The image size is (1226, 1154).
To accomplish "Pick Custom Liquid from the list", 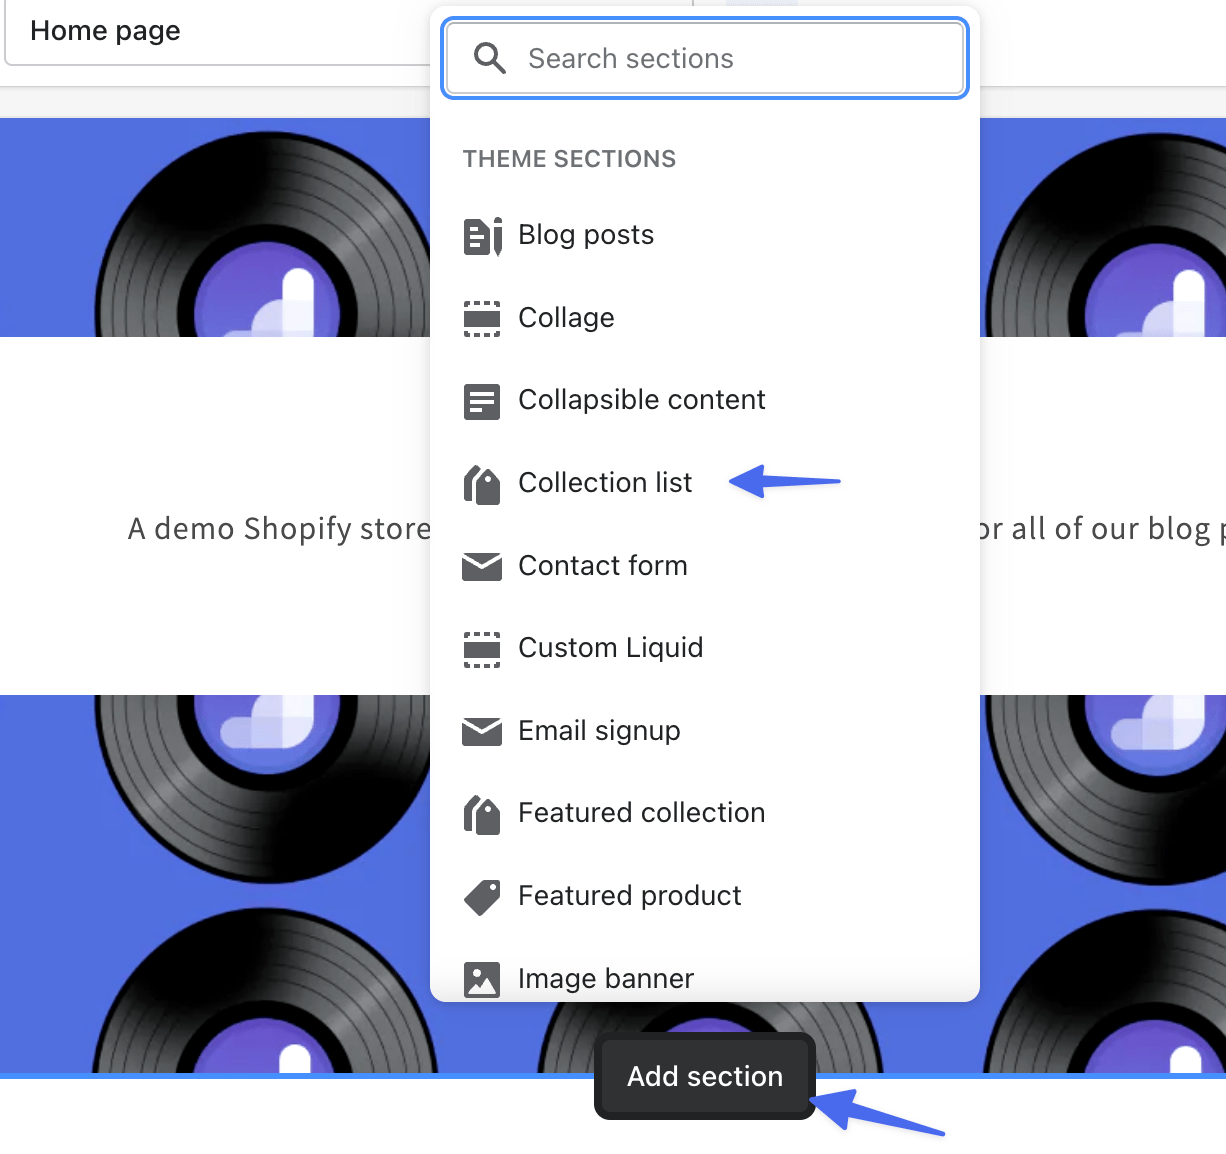I will click(x=610, y=648).
